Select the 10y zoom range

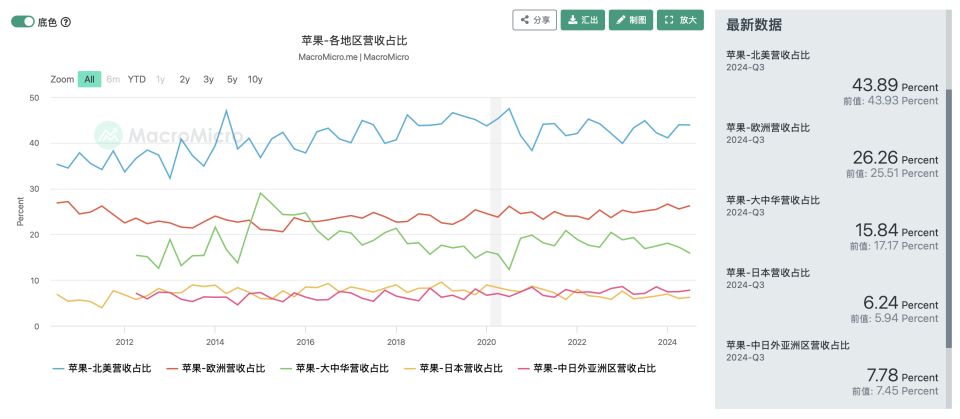(255, 79)
